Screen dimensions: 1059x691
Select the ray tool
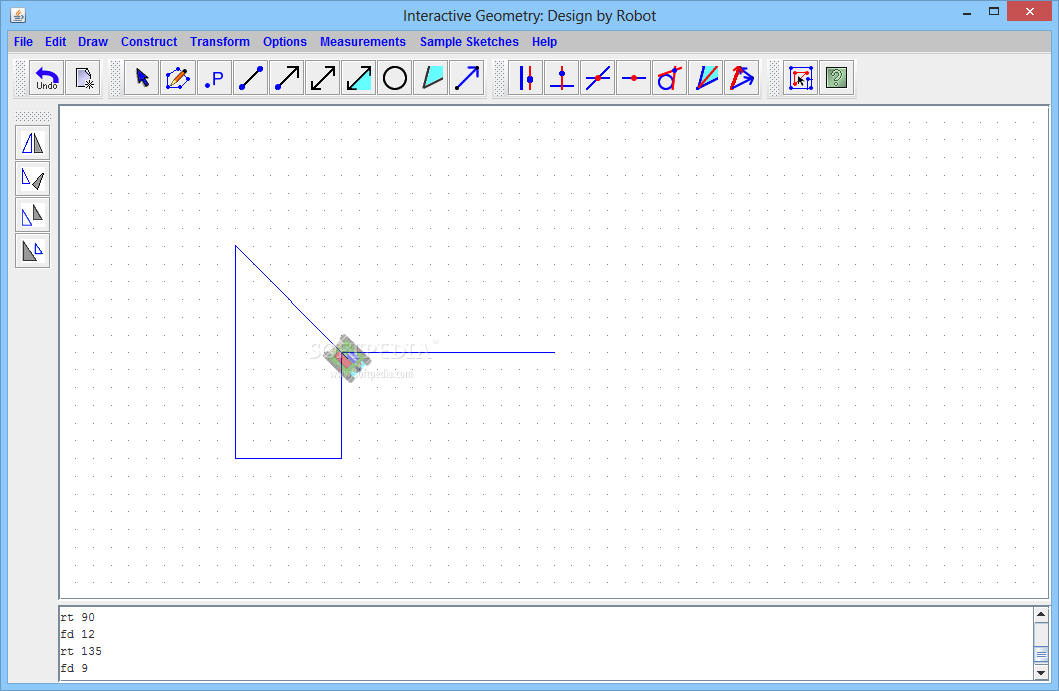(286, 78)
